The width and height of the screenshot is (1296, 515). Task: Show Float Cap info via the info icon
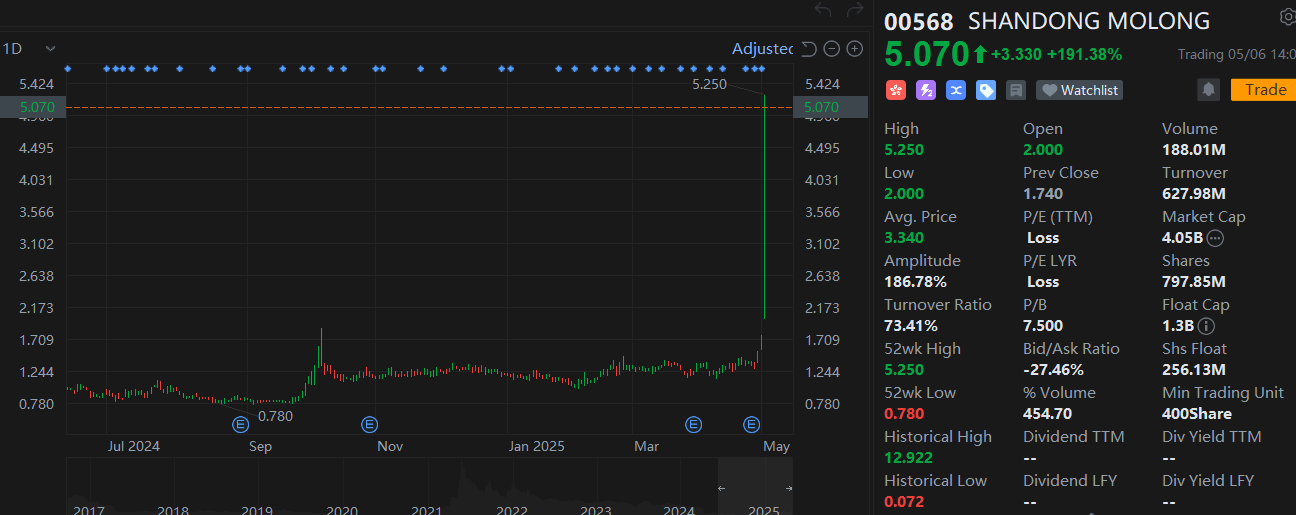pos(1206,326)
